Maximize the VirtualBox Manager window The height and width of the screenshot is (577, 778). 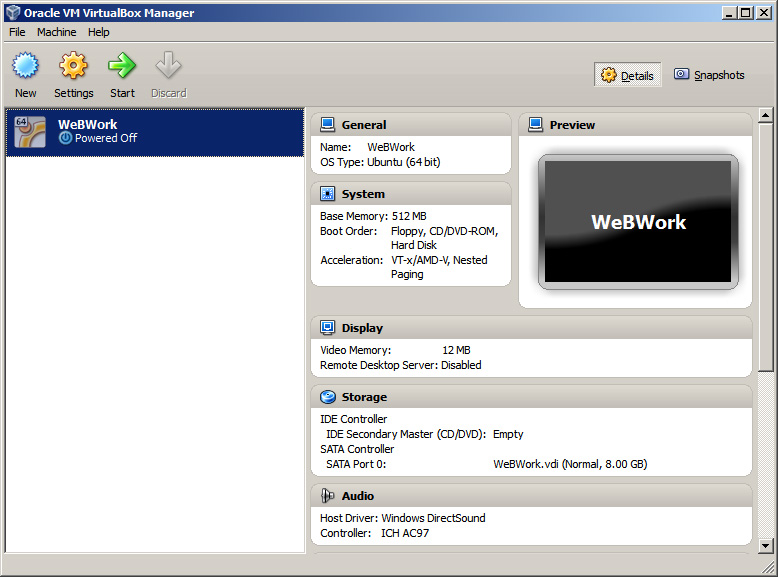point(745,13)
